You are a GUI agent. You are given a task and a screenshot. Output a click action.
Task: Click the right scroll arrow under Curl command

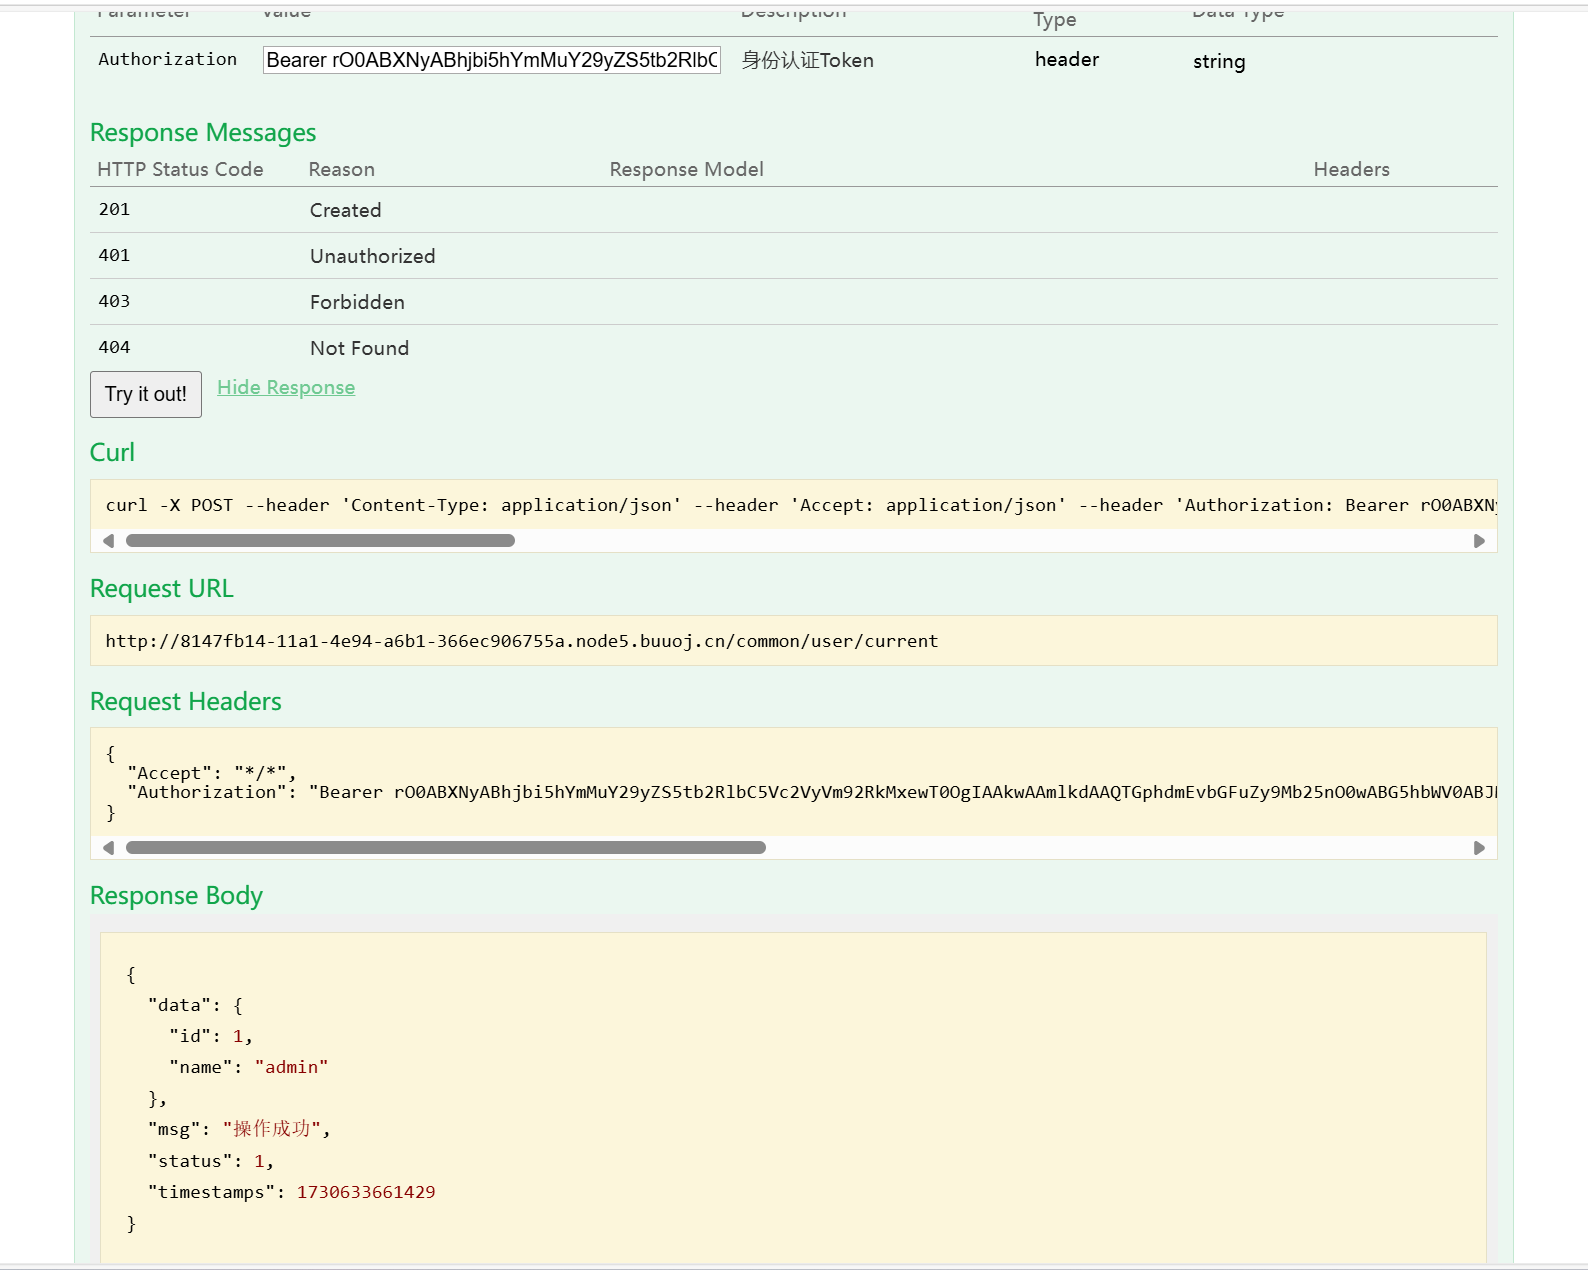(1479, 541)
